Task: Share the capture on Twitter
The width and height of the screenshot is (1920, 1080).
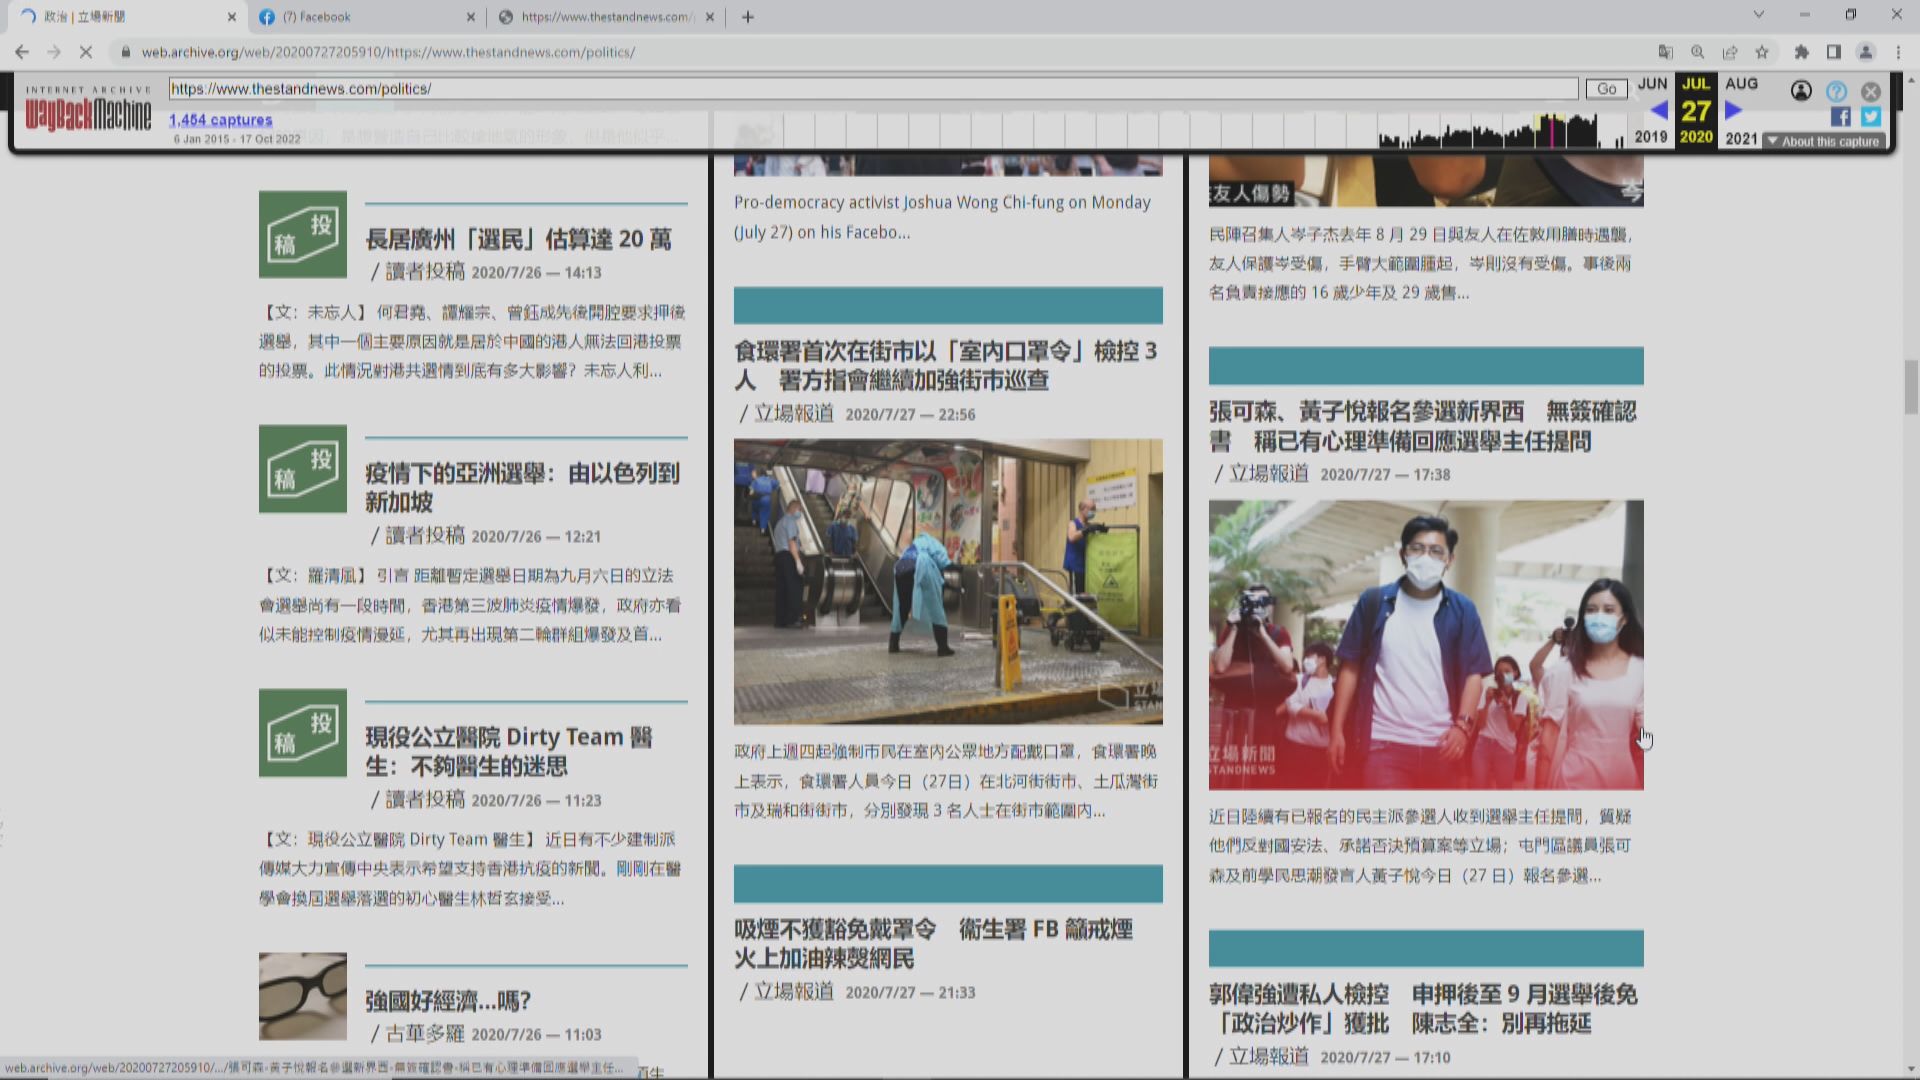Action: point(1871,117)
